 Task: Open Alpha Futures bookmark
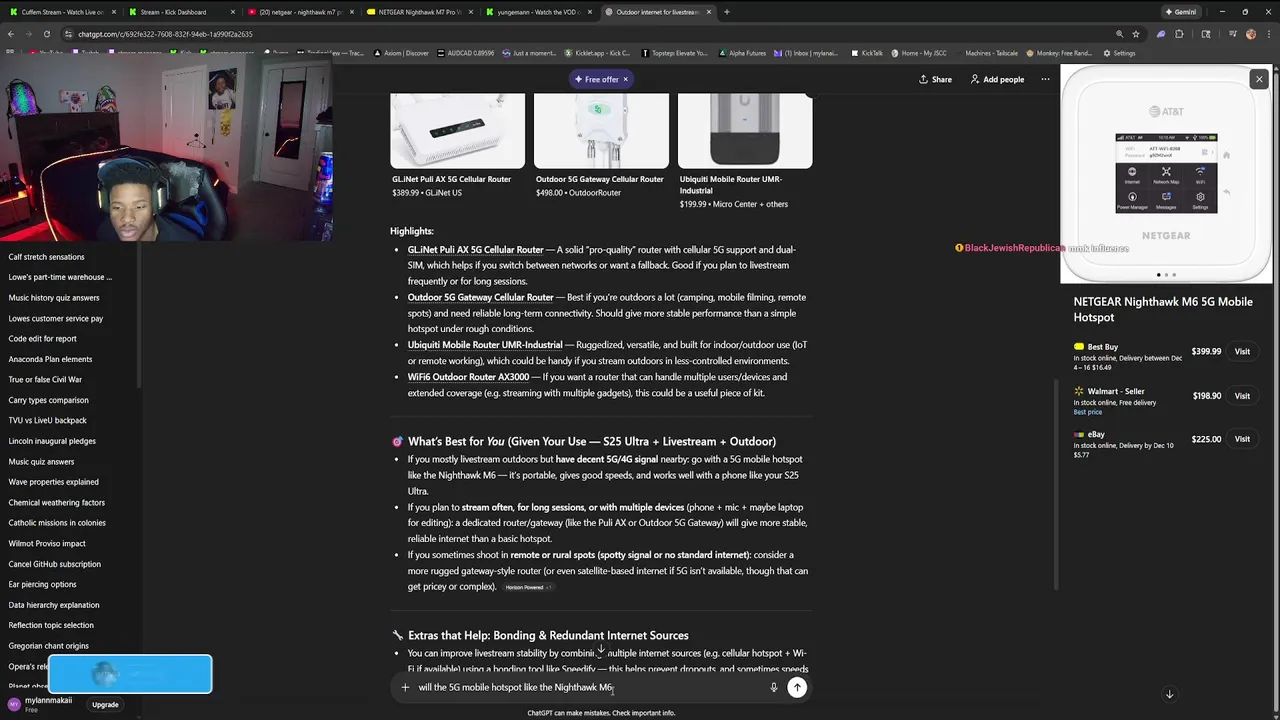pos(742,53)
